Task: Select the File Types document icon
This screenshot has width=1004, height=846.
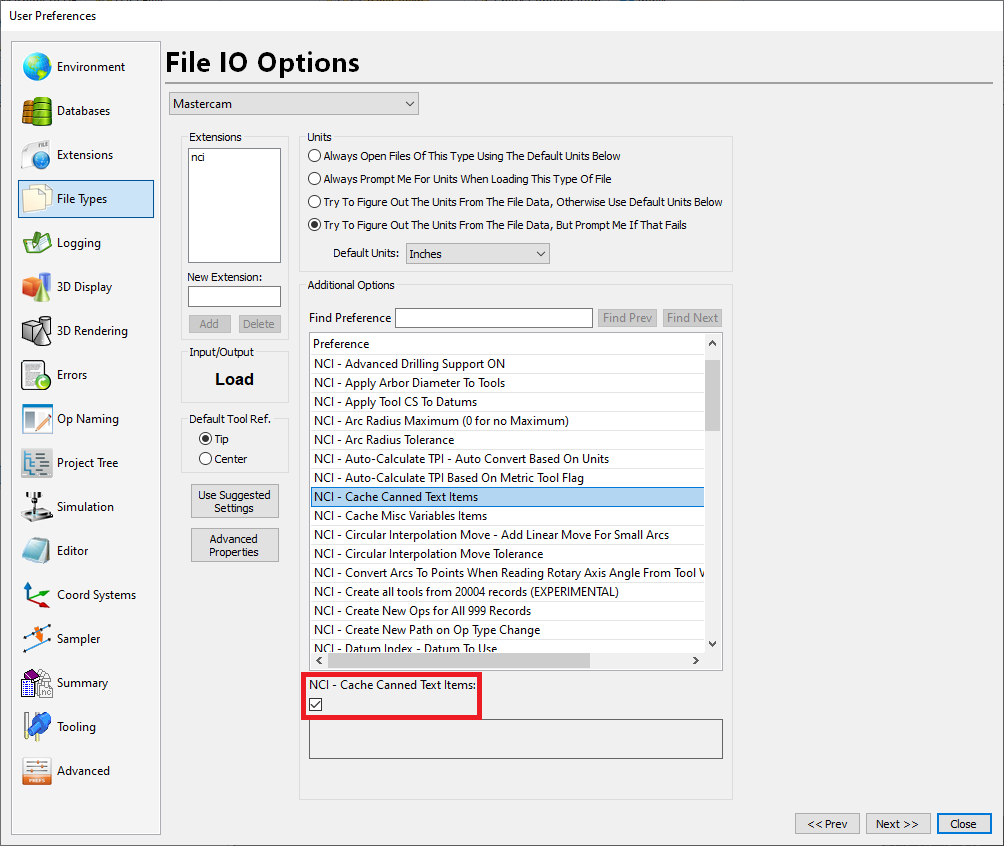Action: [36, 199]
